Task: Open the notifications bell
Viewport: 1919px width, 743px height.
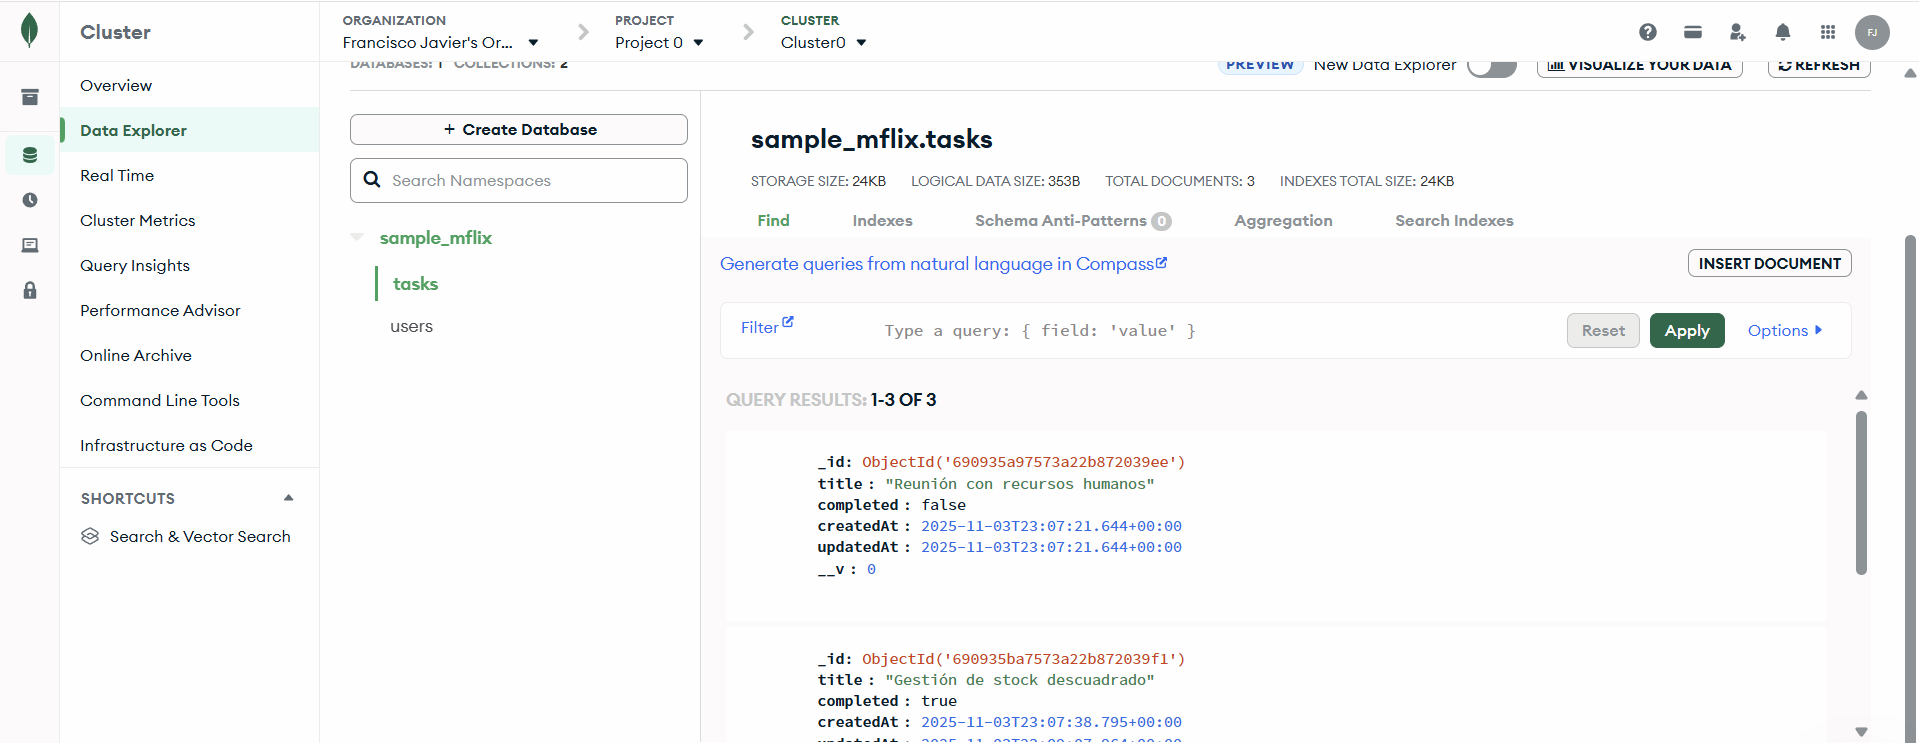Action: click(1783, 32)
